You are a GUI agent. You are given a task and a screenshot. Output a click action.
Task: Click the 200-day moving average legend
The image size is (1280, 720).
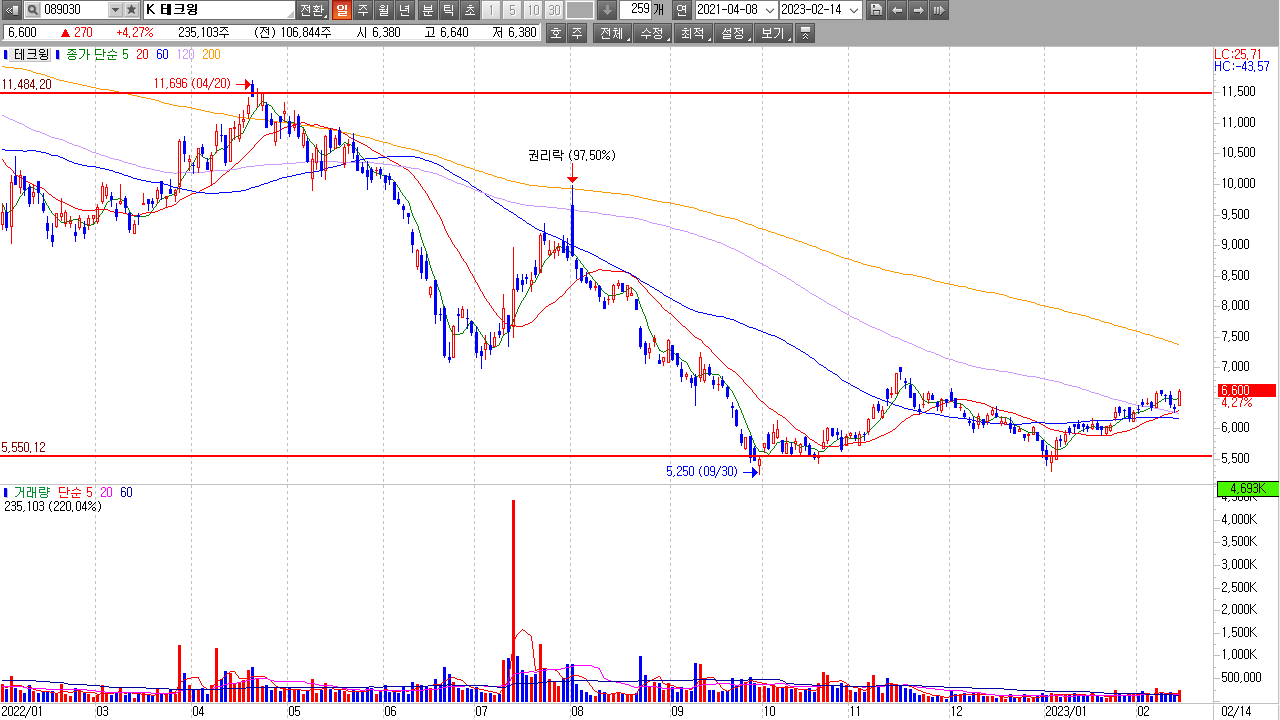(x=211, y=55)
